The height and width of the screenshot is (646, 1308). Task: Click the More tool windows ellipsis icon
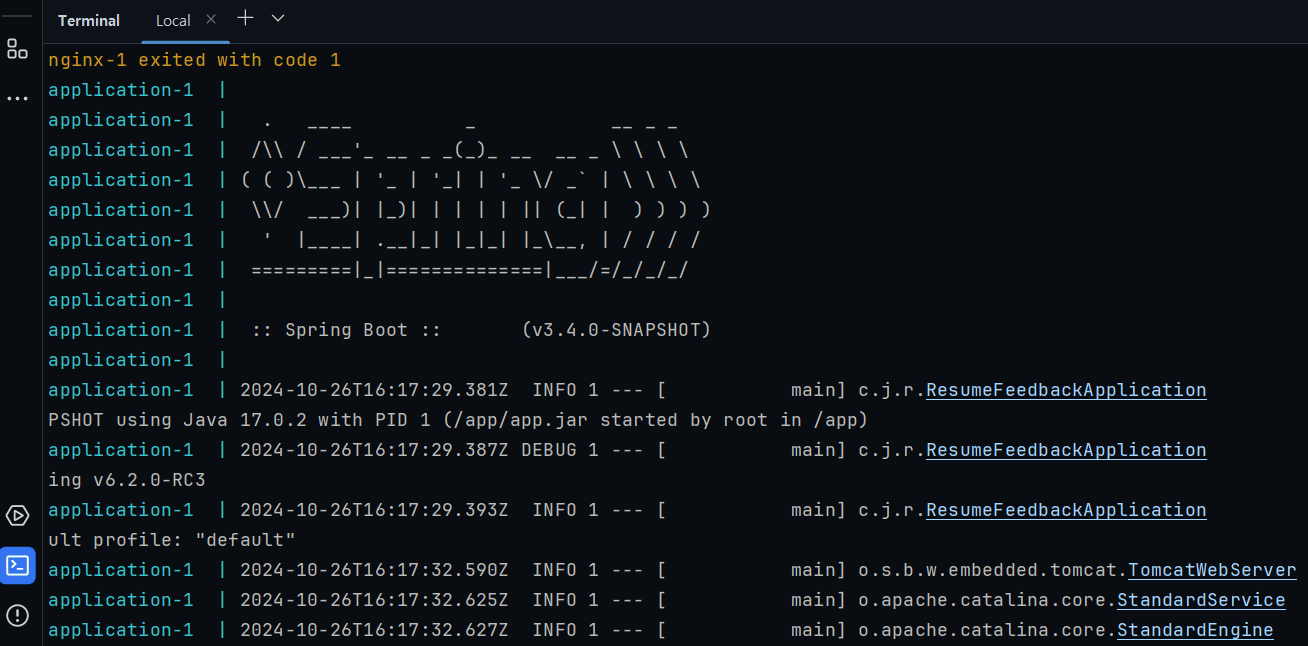(17, 99)
